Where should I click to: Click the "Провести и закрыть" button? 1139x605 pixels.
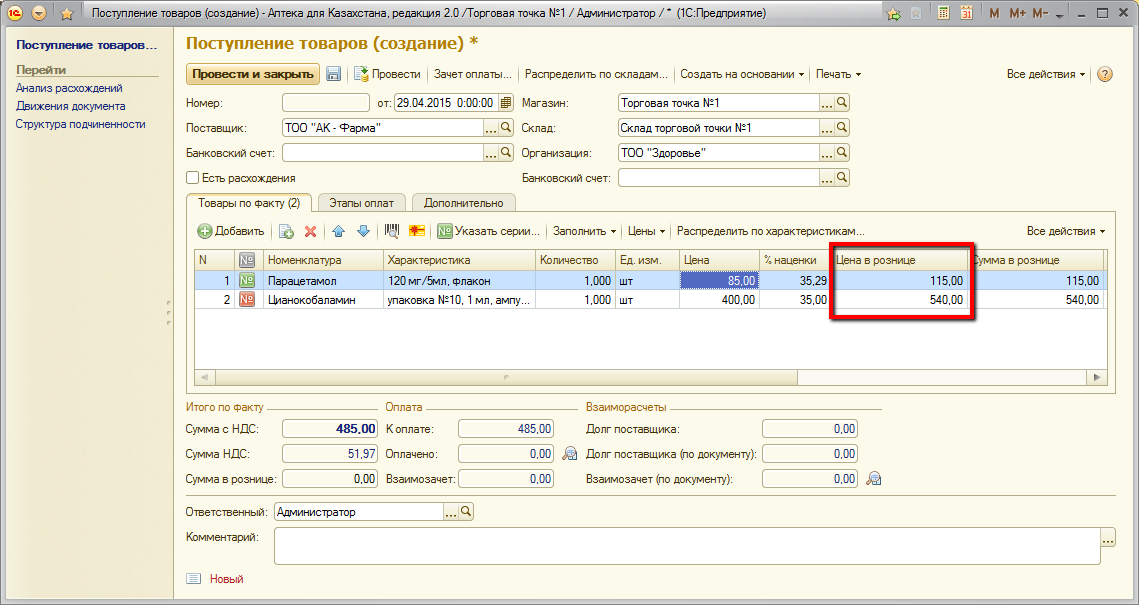coord(252,75)
